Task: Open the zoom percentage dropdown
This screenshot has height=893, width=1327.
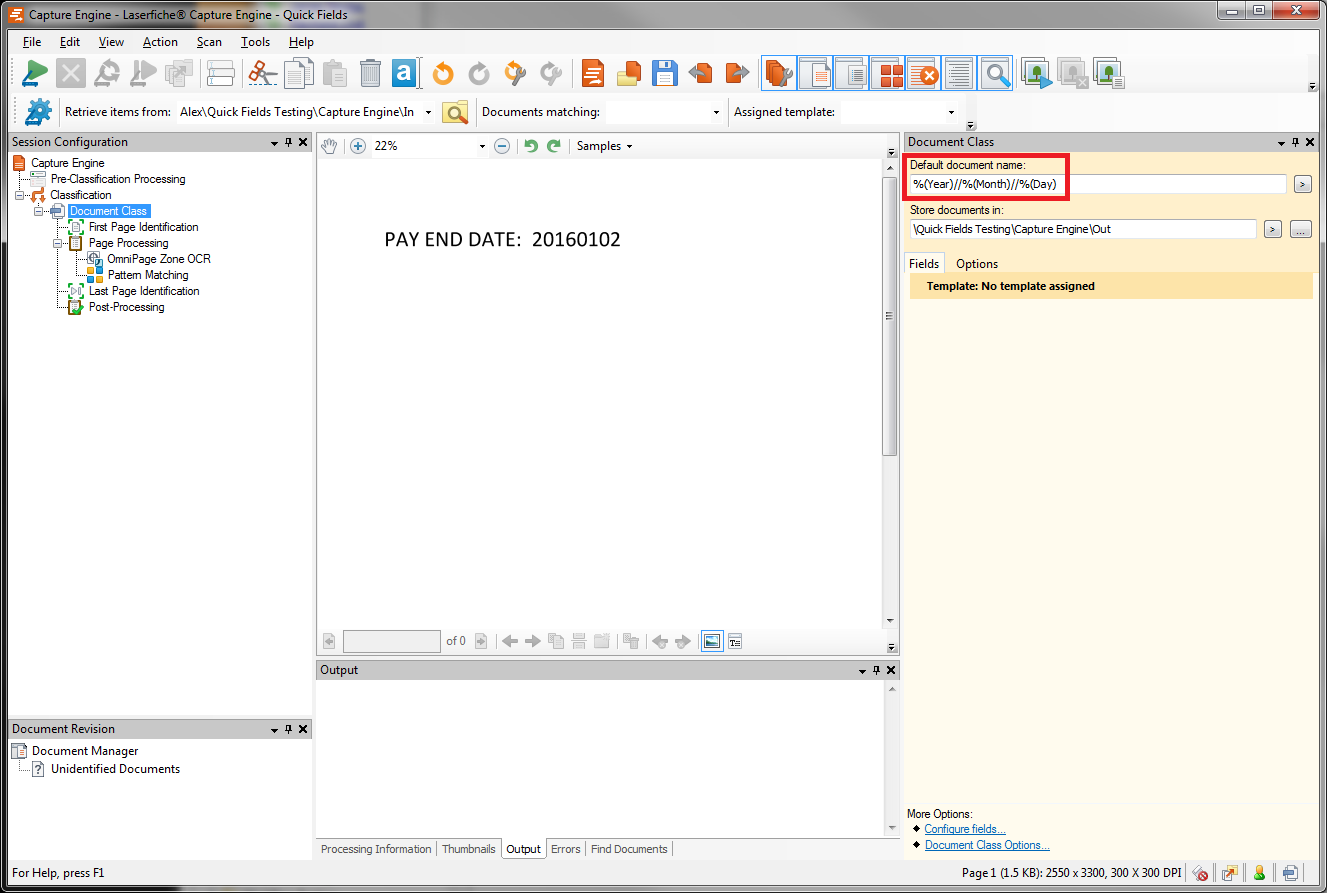Action: (482, 146)
